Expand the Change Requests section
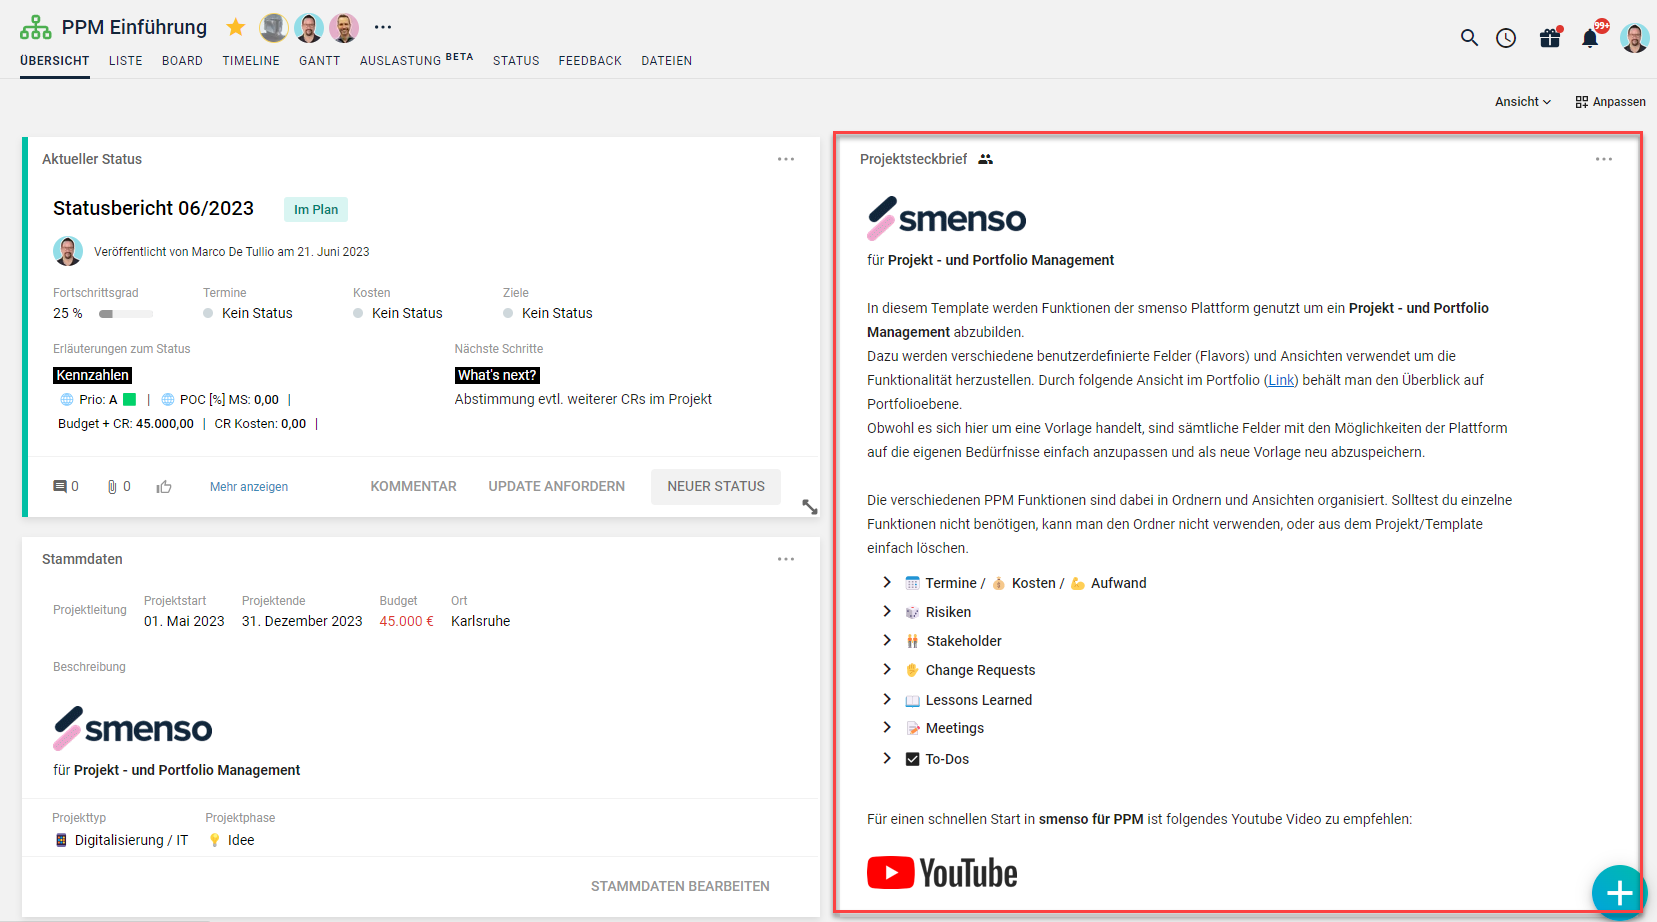This screenshot has height=922, width=1657. point(887,669)
